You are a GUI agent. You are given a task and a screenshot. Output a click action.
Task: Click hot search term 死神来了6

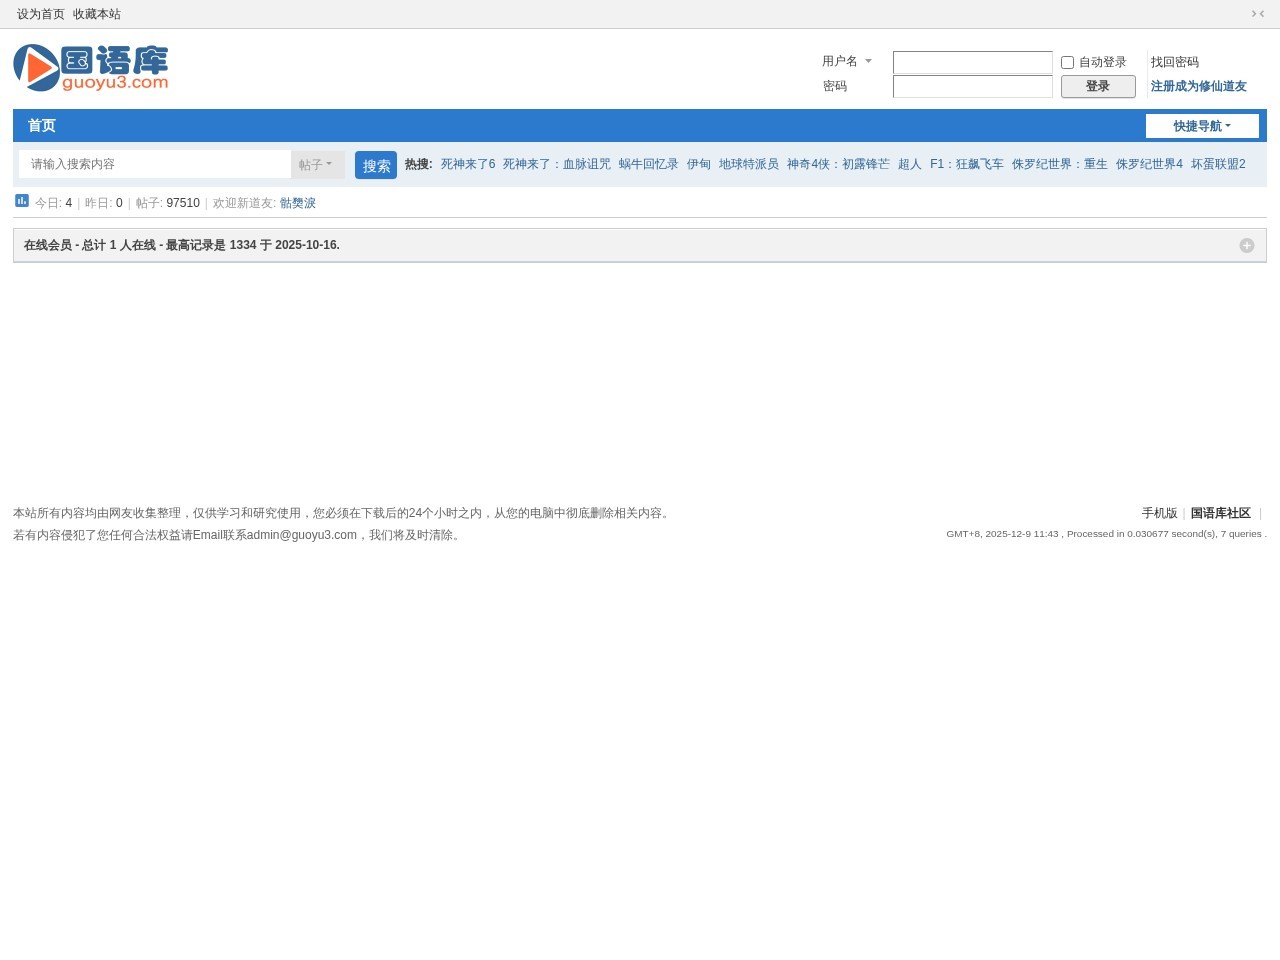(x=468, y=164)
